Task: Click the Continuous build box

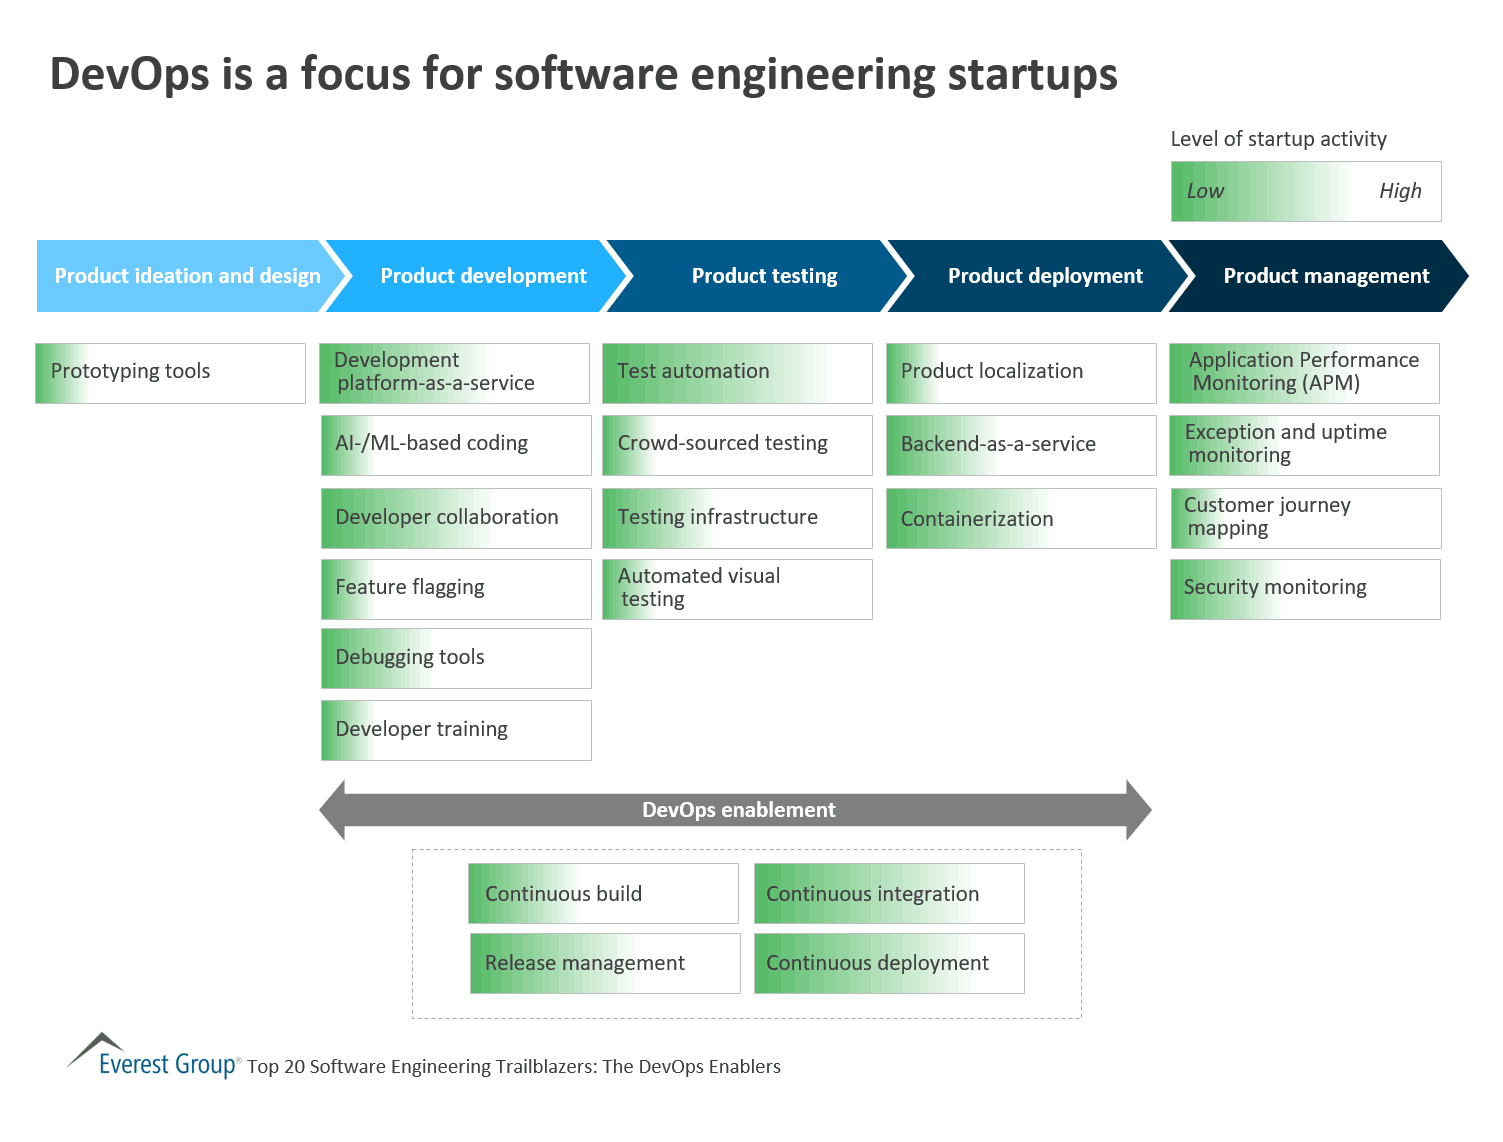Action: 603,893
